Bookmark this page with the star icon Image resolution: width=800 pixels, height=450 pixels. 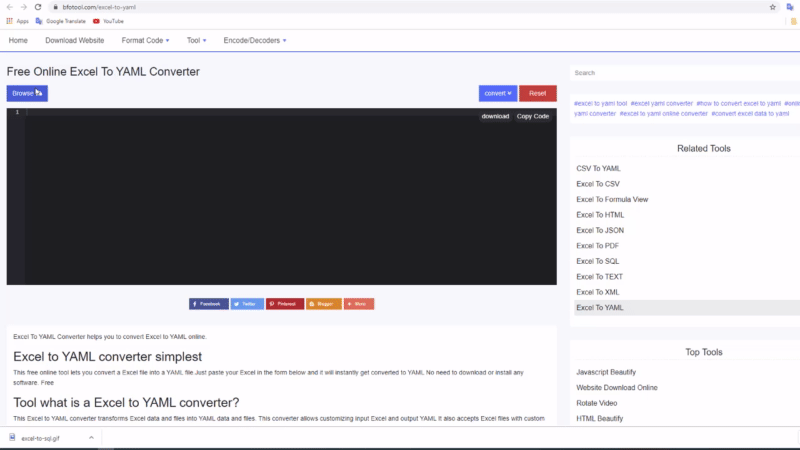tap(773, 7)
